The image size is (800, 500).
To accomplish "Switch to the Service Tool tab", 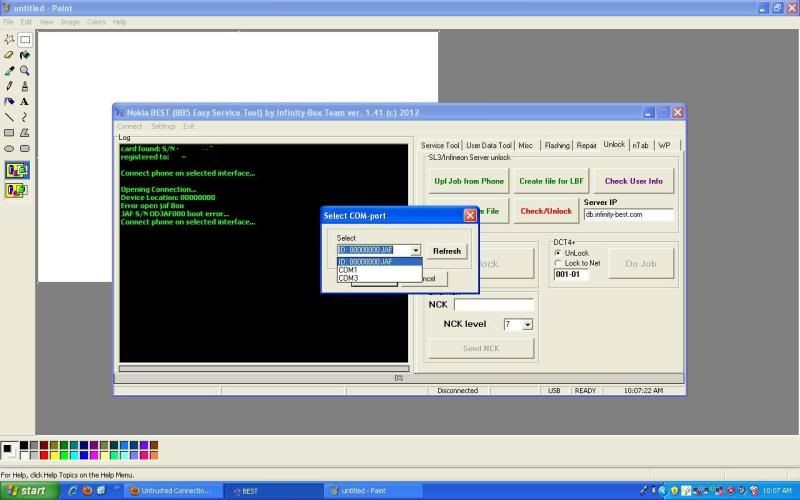I will click(x=440, y=145).
